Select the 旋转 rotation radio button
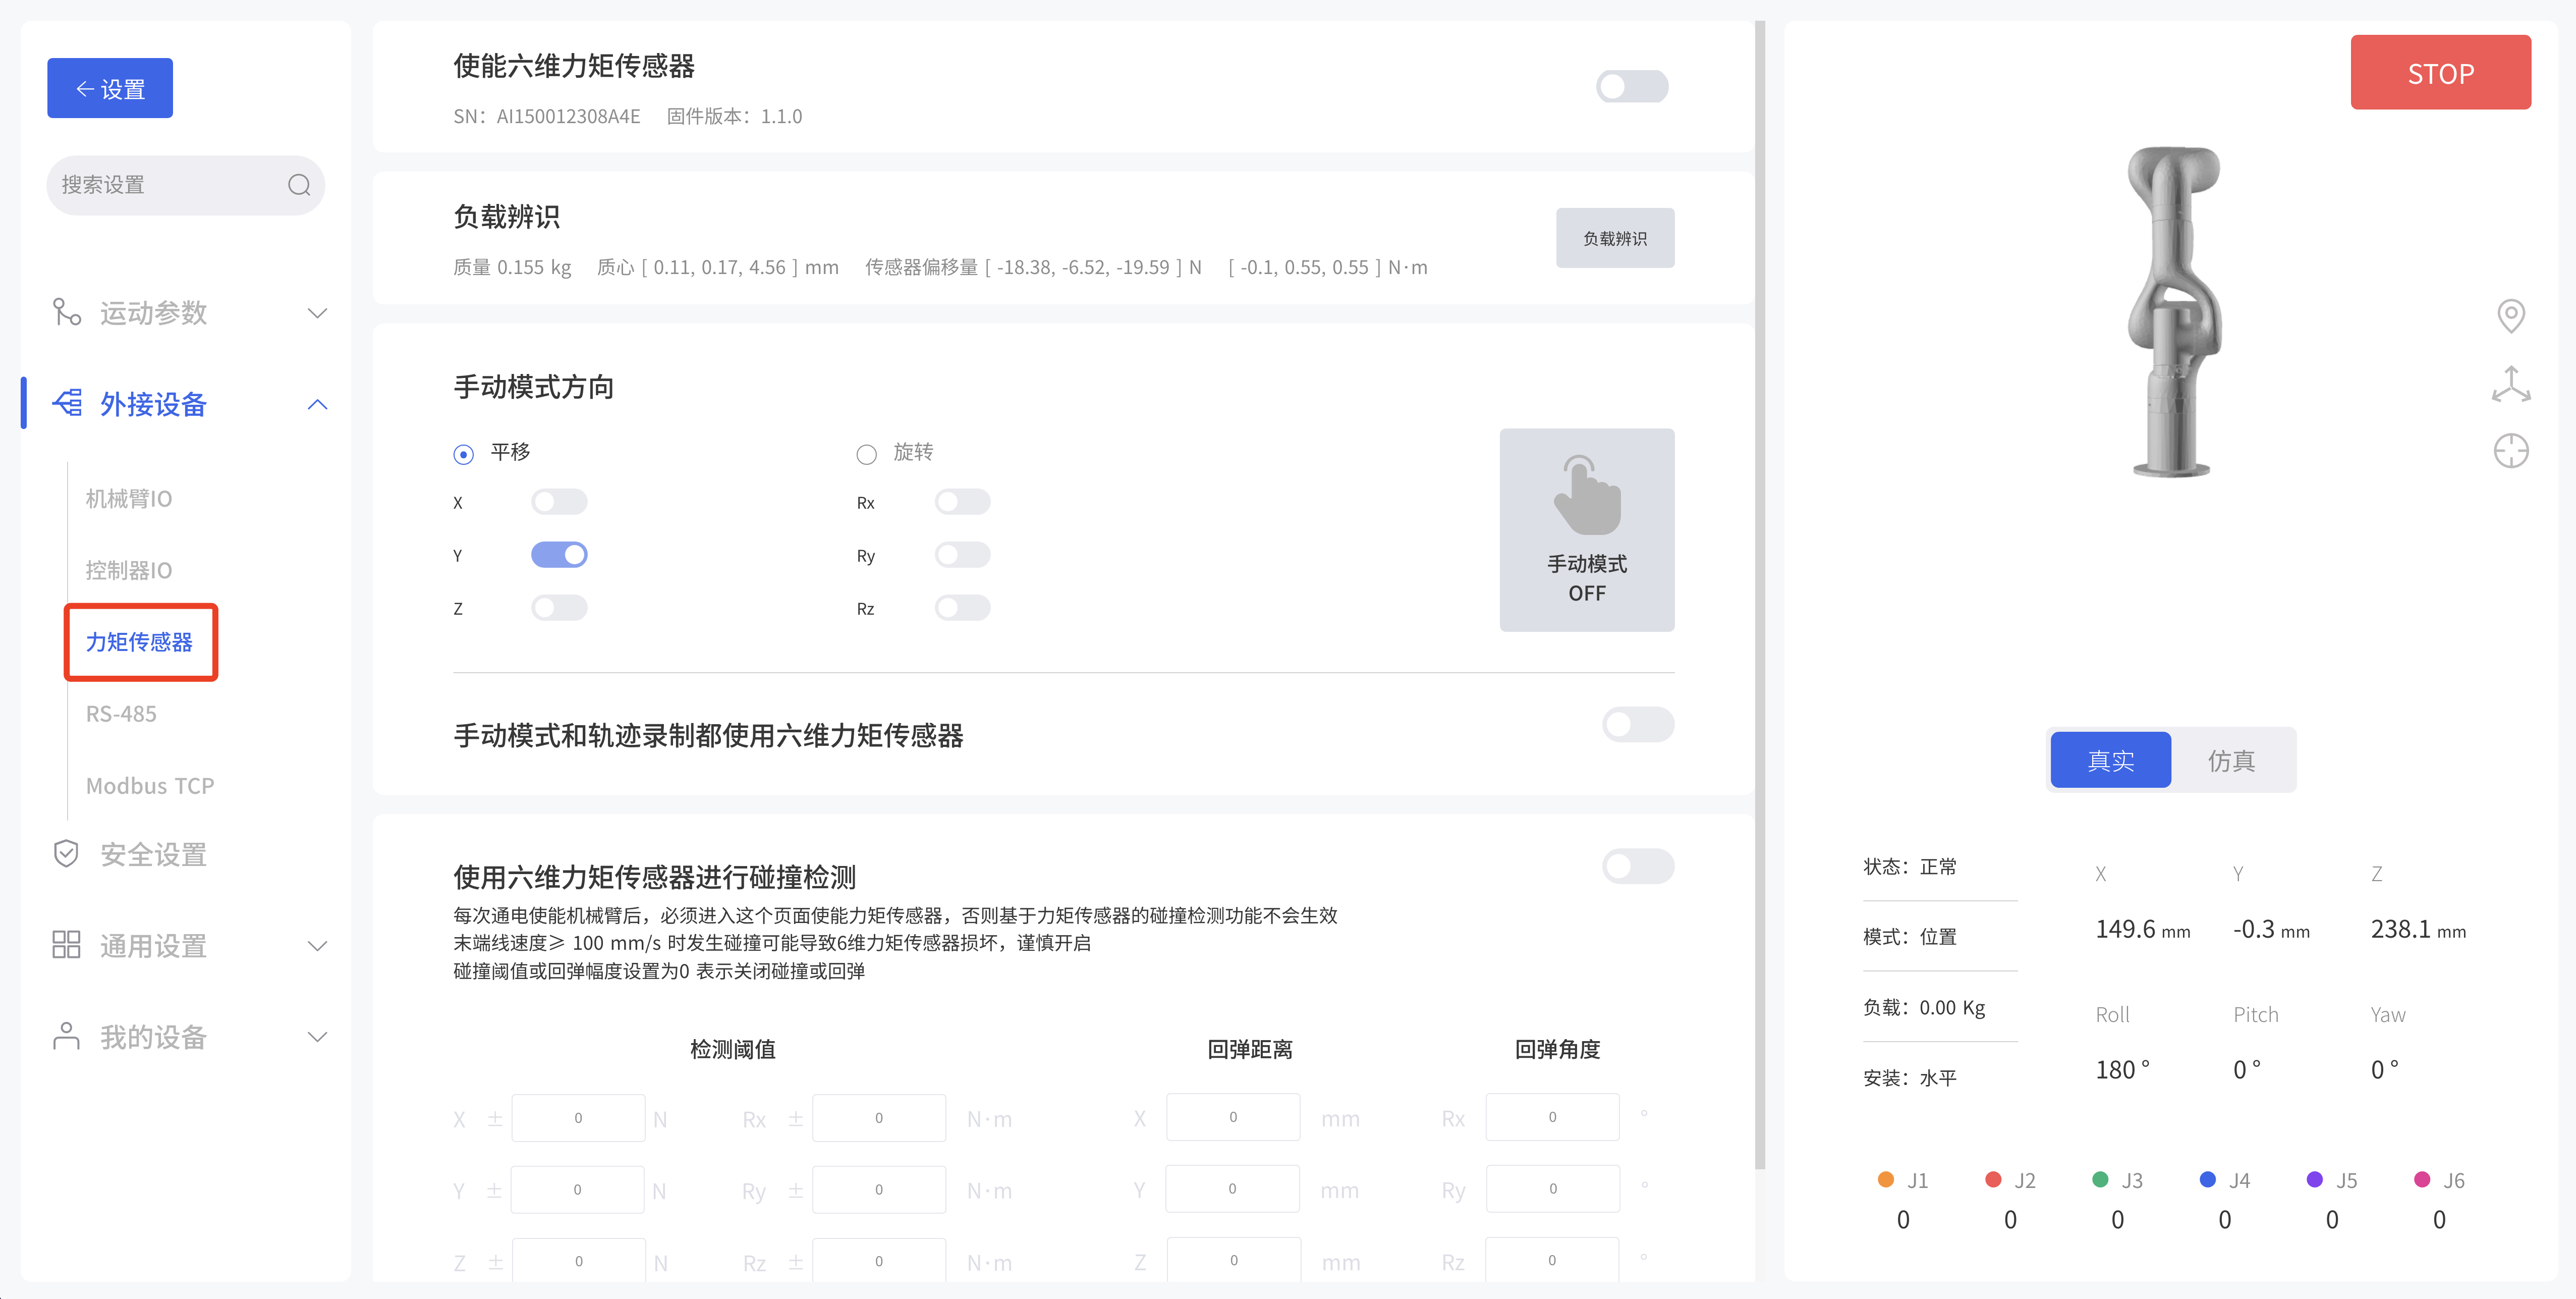 [866, 455]
